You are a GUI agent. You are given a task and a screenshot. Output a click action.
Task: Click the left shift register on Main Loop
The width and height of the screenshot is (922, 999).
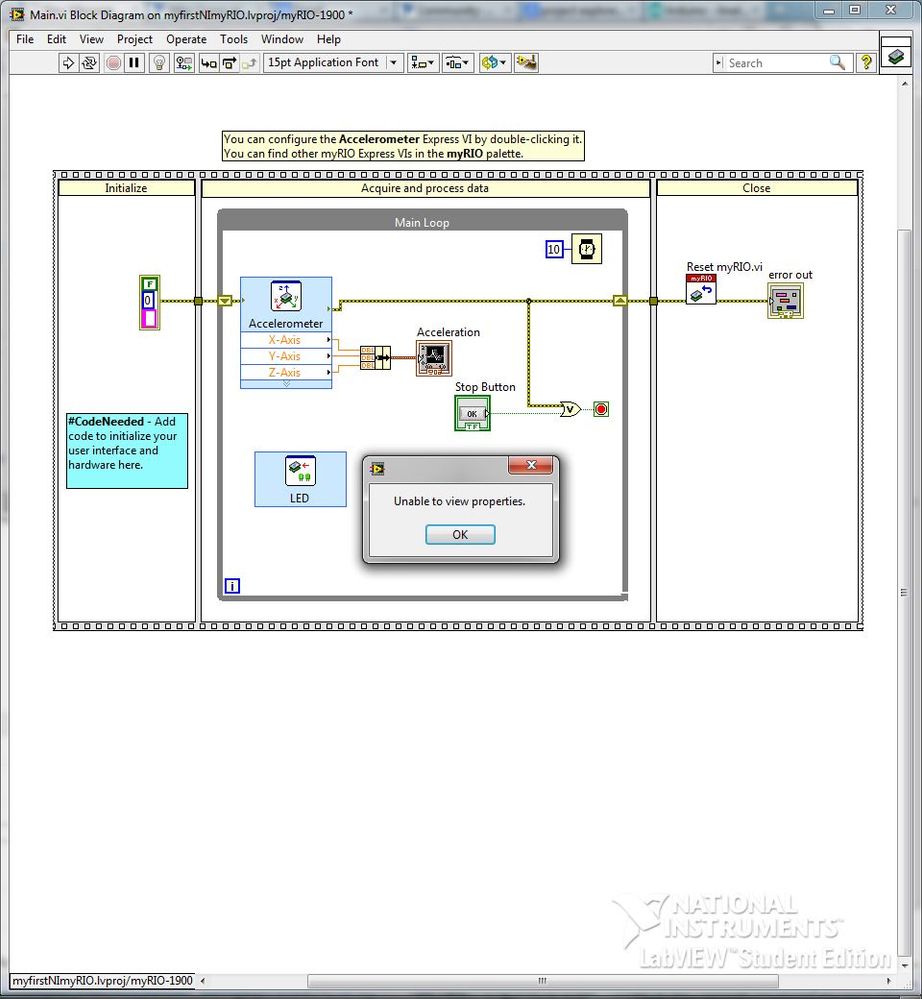pos(225,301)
